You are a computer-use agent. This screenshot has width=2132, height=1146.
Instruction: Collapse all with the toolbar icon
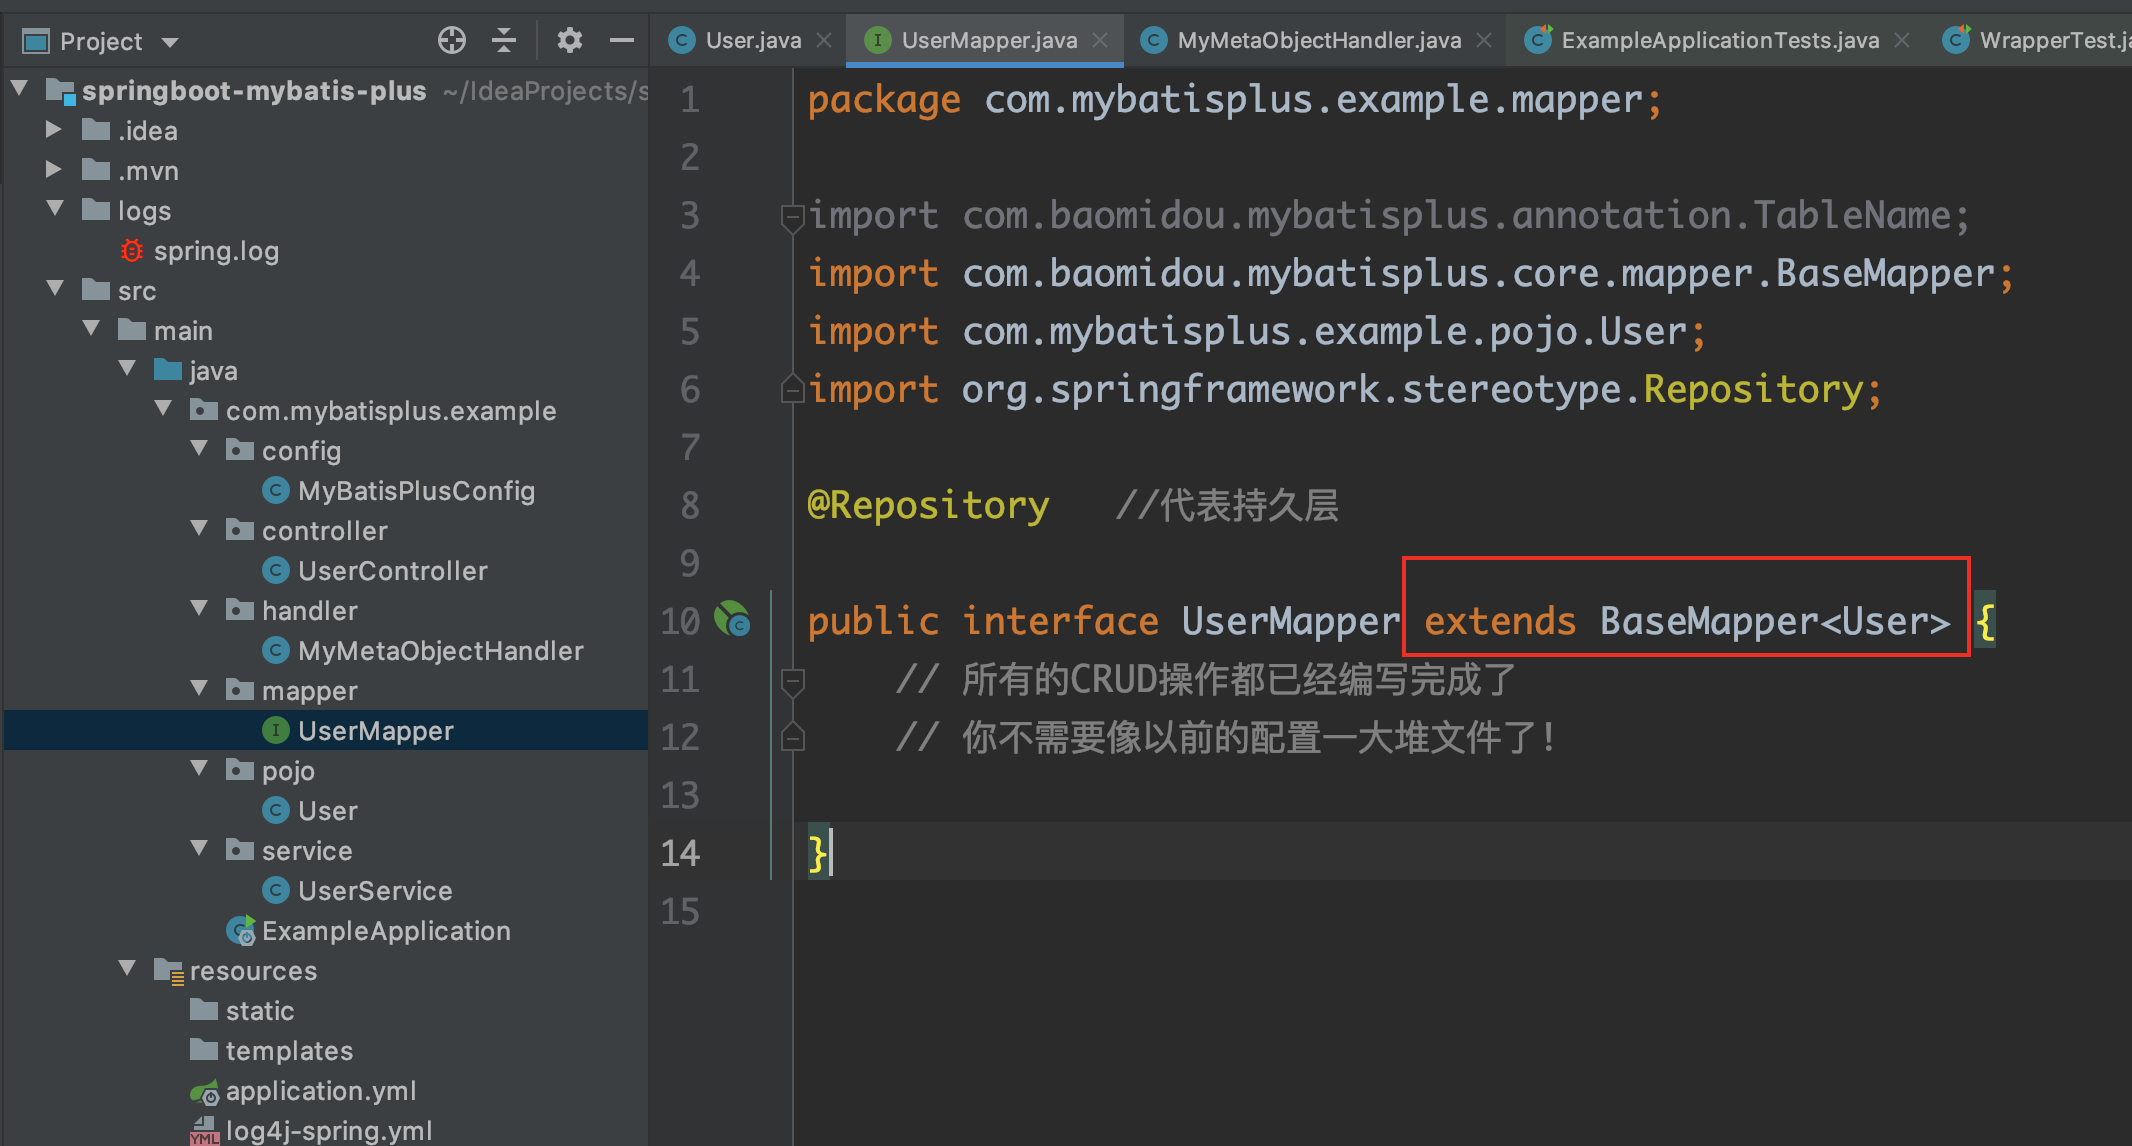coord(504,40)
